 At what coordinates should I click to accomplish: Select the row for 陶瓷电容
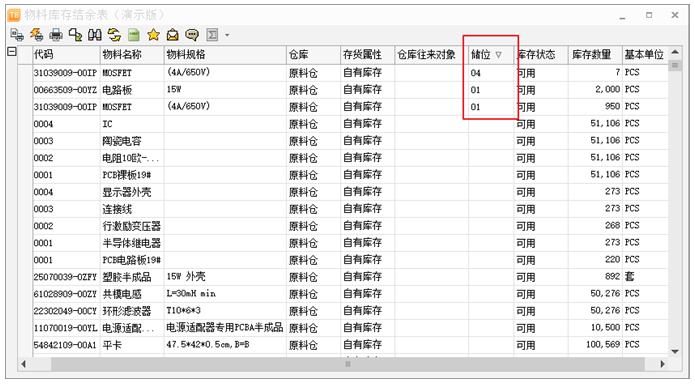coord(343,141)
